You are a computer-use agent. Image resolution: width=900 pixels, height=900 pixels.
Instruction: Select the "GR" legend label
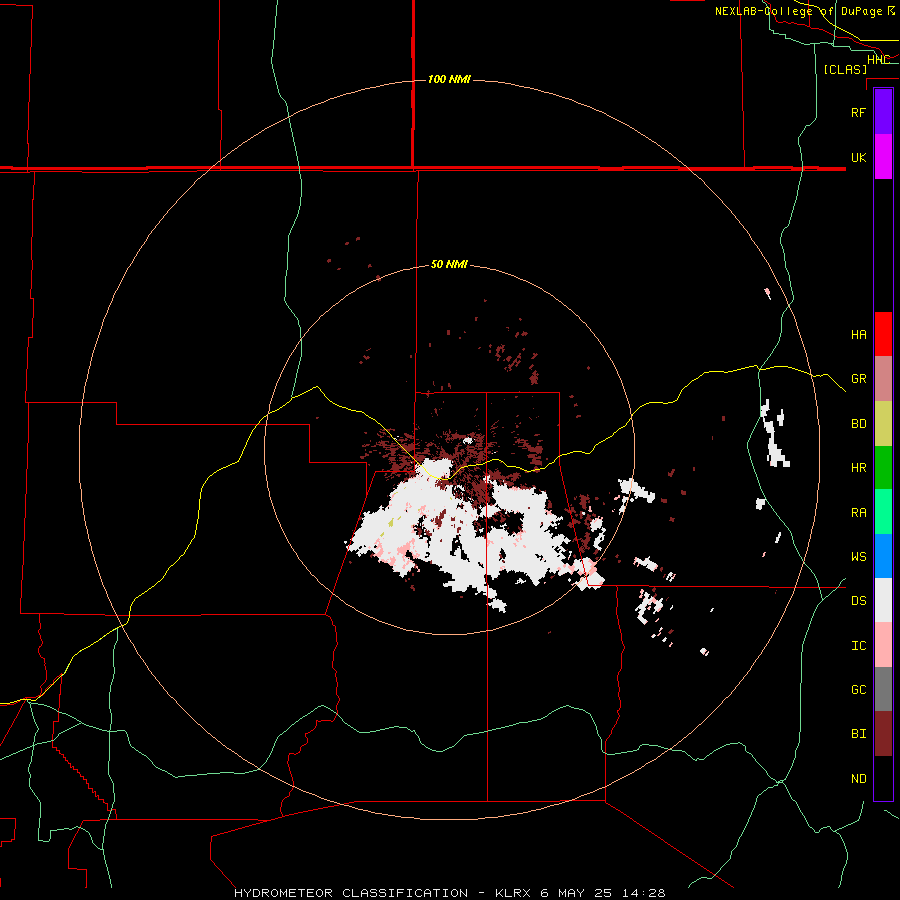858,379
